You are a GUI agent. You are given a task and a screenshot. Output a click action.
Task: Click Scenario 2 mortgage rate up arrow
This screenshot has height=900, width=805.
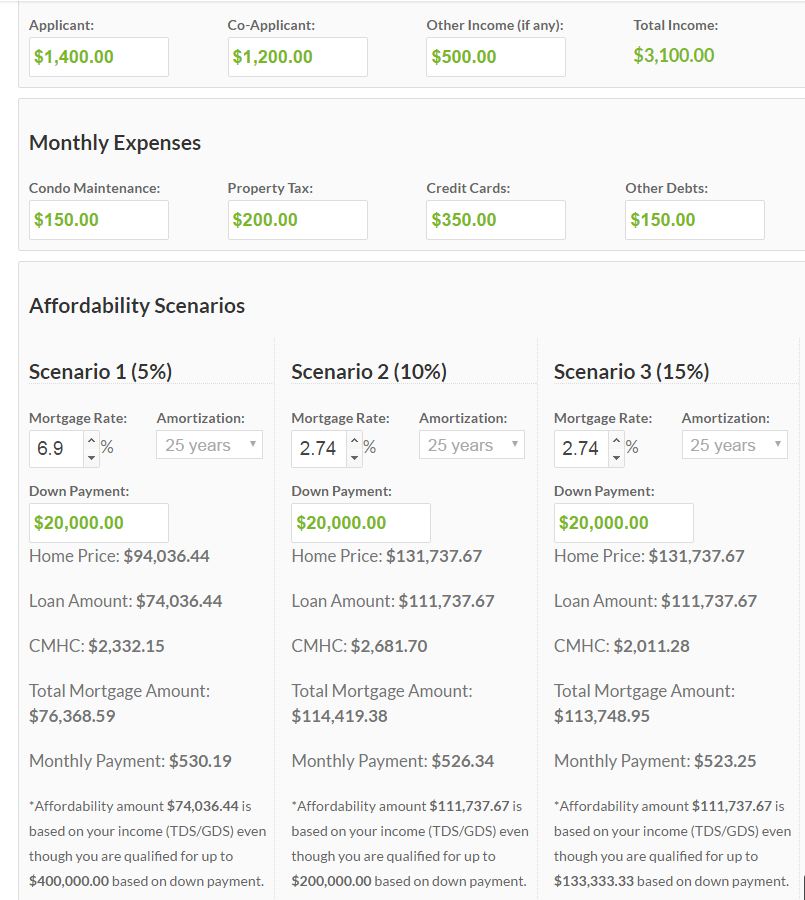(x=354, y=439)
